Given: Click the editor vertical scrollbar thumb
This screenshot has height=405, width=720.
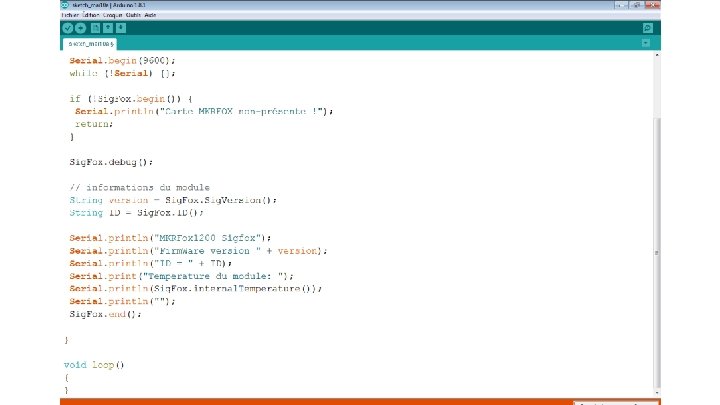Looking at the screenshot, I should click(x=657, y=253).
